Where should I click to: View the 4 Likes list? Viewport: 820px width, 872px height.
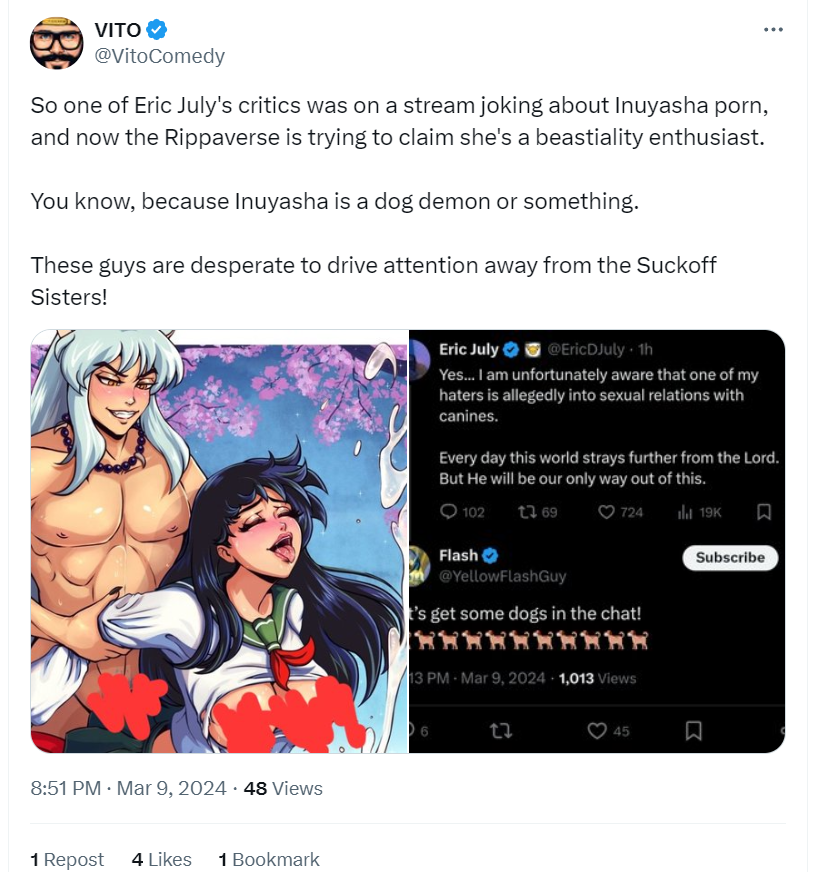click(x=161, y=859)
